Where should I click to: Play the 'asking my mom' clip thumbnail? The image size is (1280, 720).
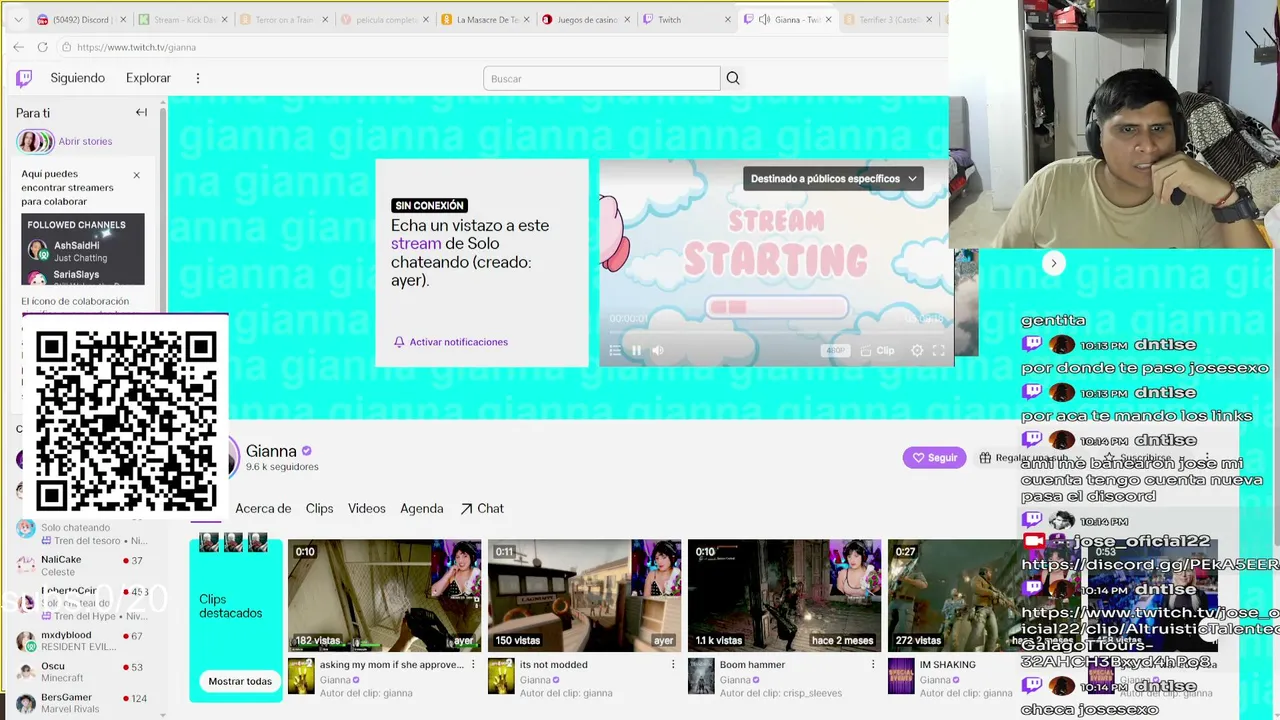coord(384,596)
